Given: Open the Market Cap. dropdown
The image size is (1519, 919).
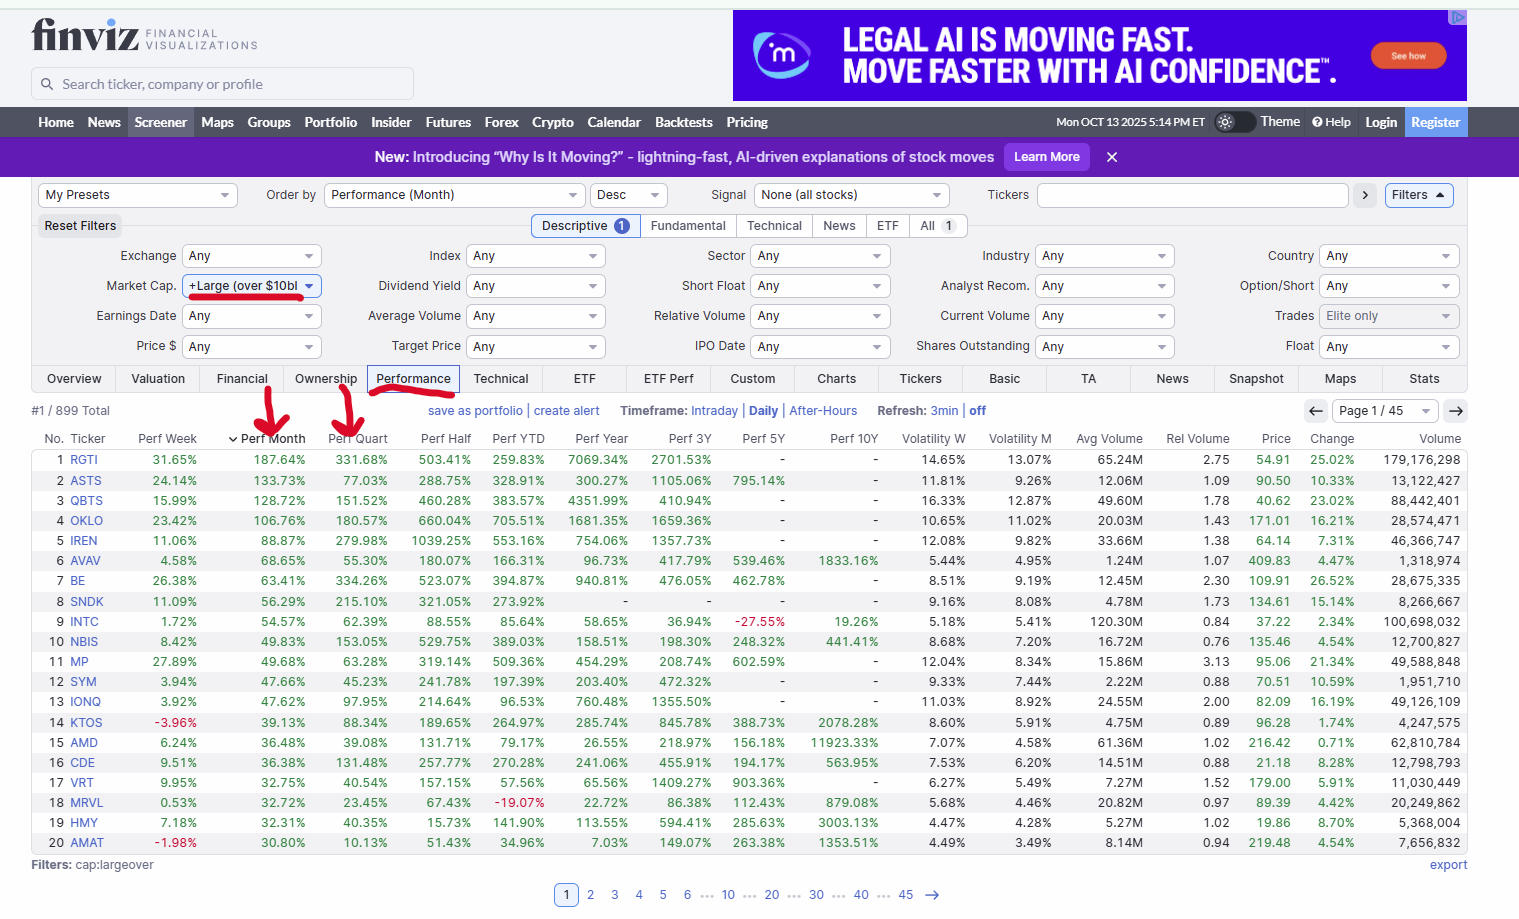Looking at the screenshot, I should click(252, 286).
